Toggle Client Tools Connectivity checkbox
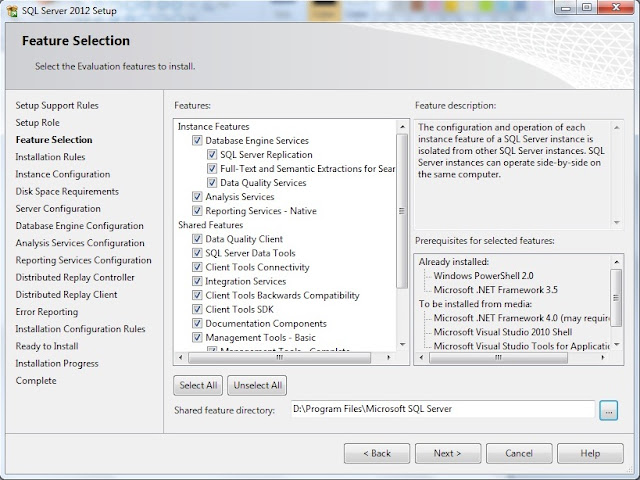 pos(197,267)
